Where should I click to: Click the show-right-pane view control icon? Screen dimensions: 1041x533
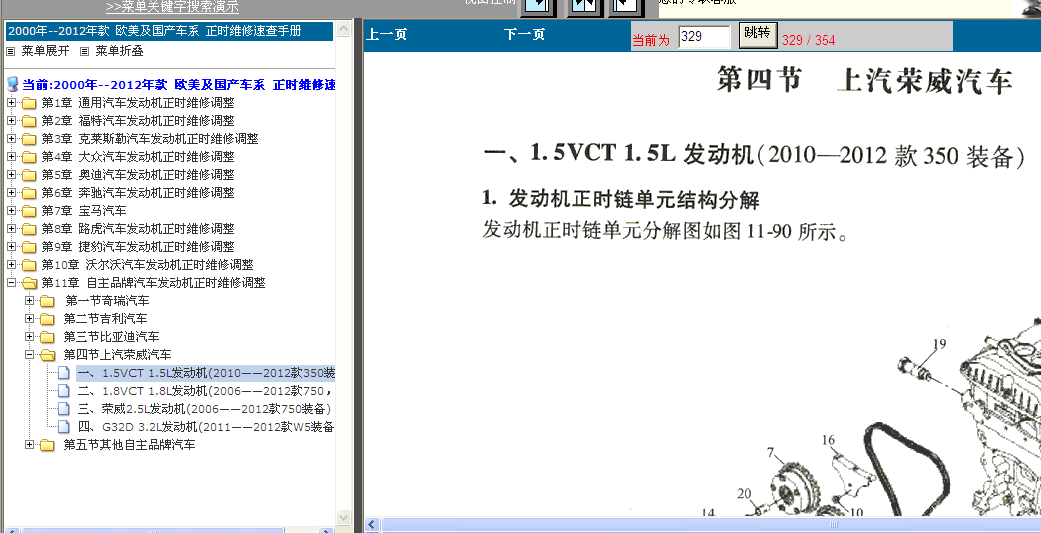tap(538, 7)
